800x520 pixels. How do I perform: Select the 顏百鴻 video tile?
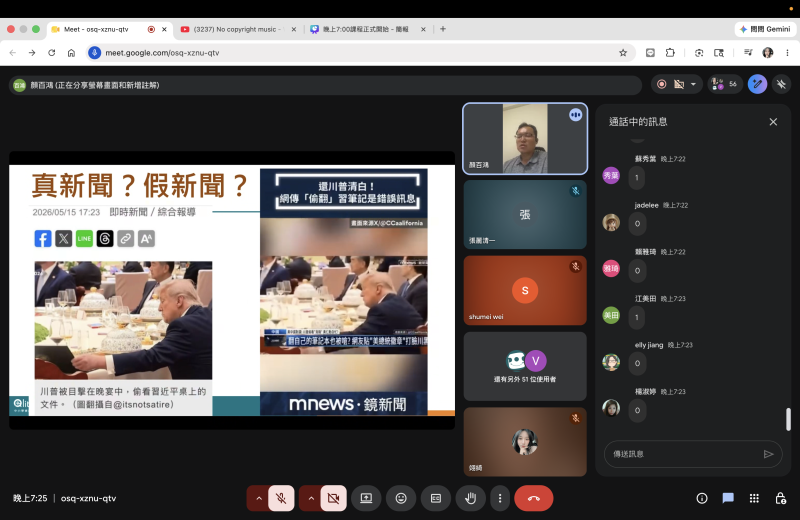(x=525, y=139)
